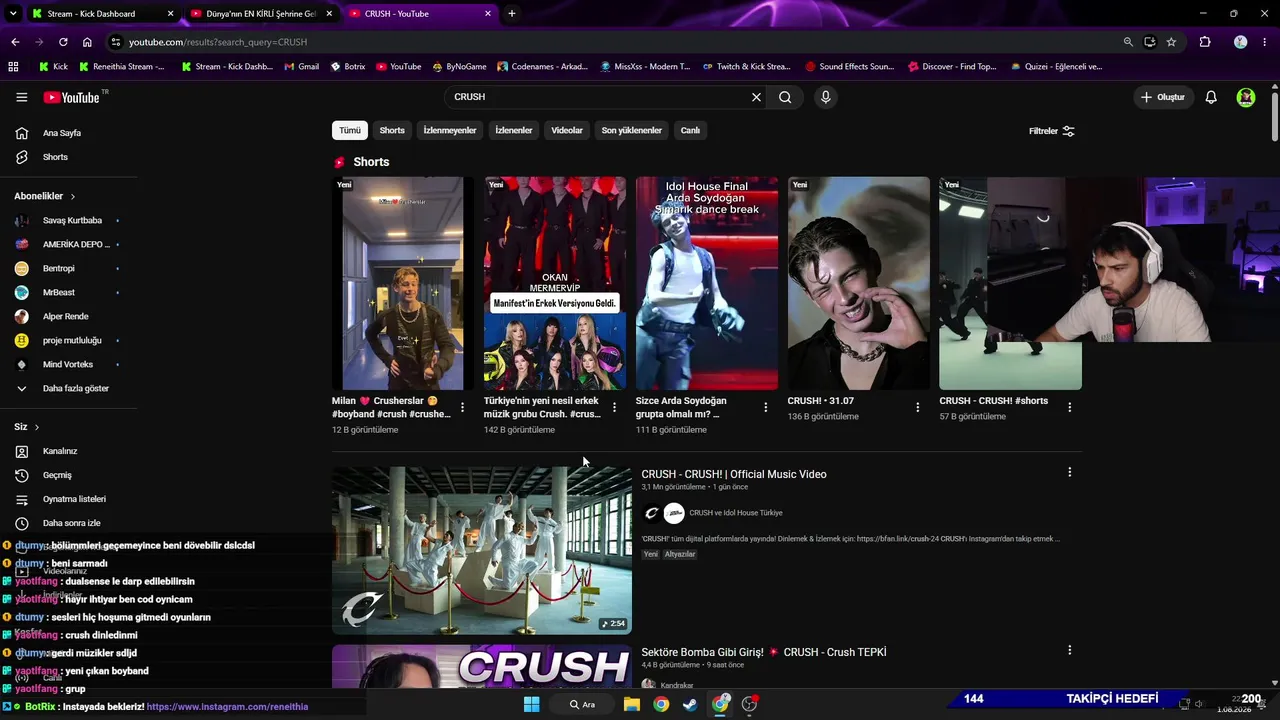Switch to Dünya'nın EN KİRLİ Şehrine tab
Viewport: 1280px width, 720px height.
(262, 14)
